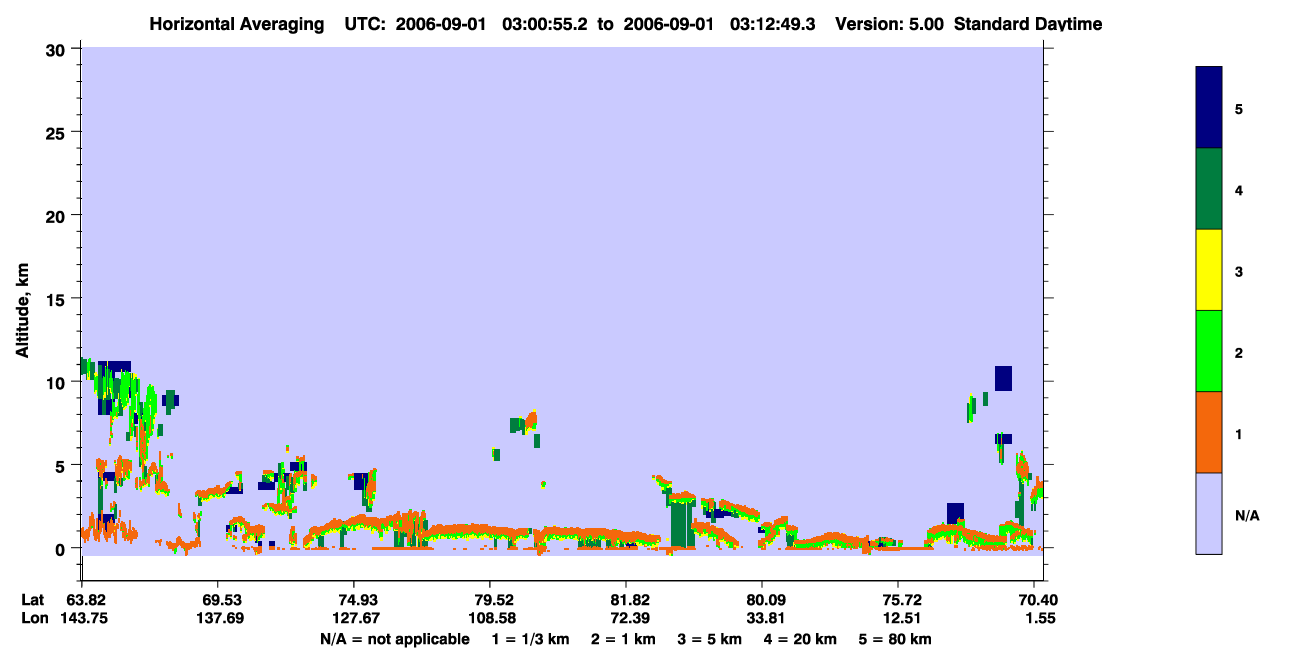Click the 15 tick on altitude axis
This screenshot has height=667, width=1300.
[x=60, y=299]
